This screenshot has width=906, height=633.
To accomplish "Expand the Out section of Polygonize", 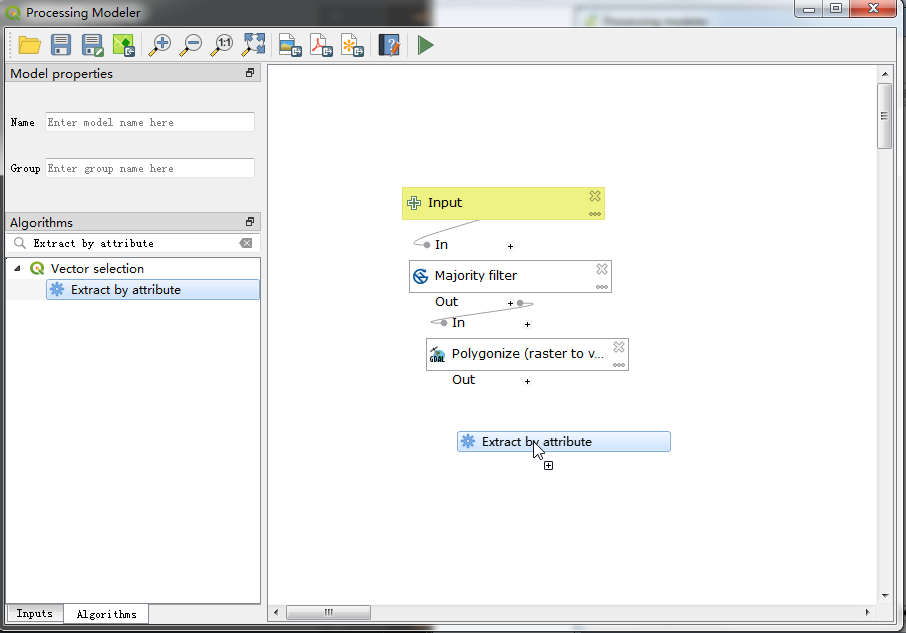I will 527,381.
